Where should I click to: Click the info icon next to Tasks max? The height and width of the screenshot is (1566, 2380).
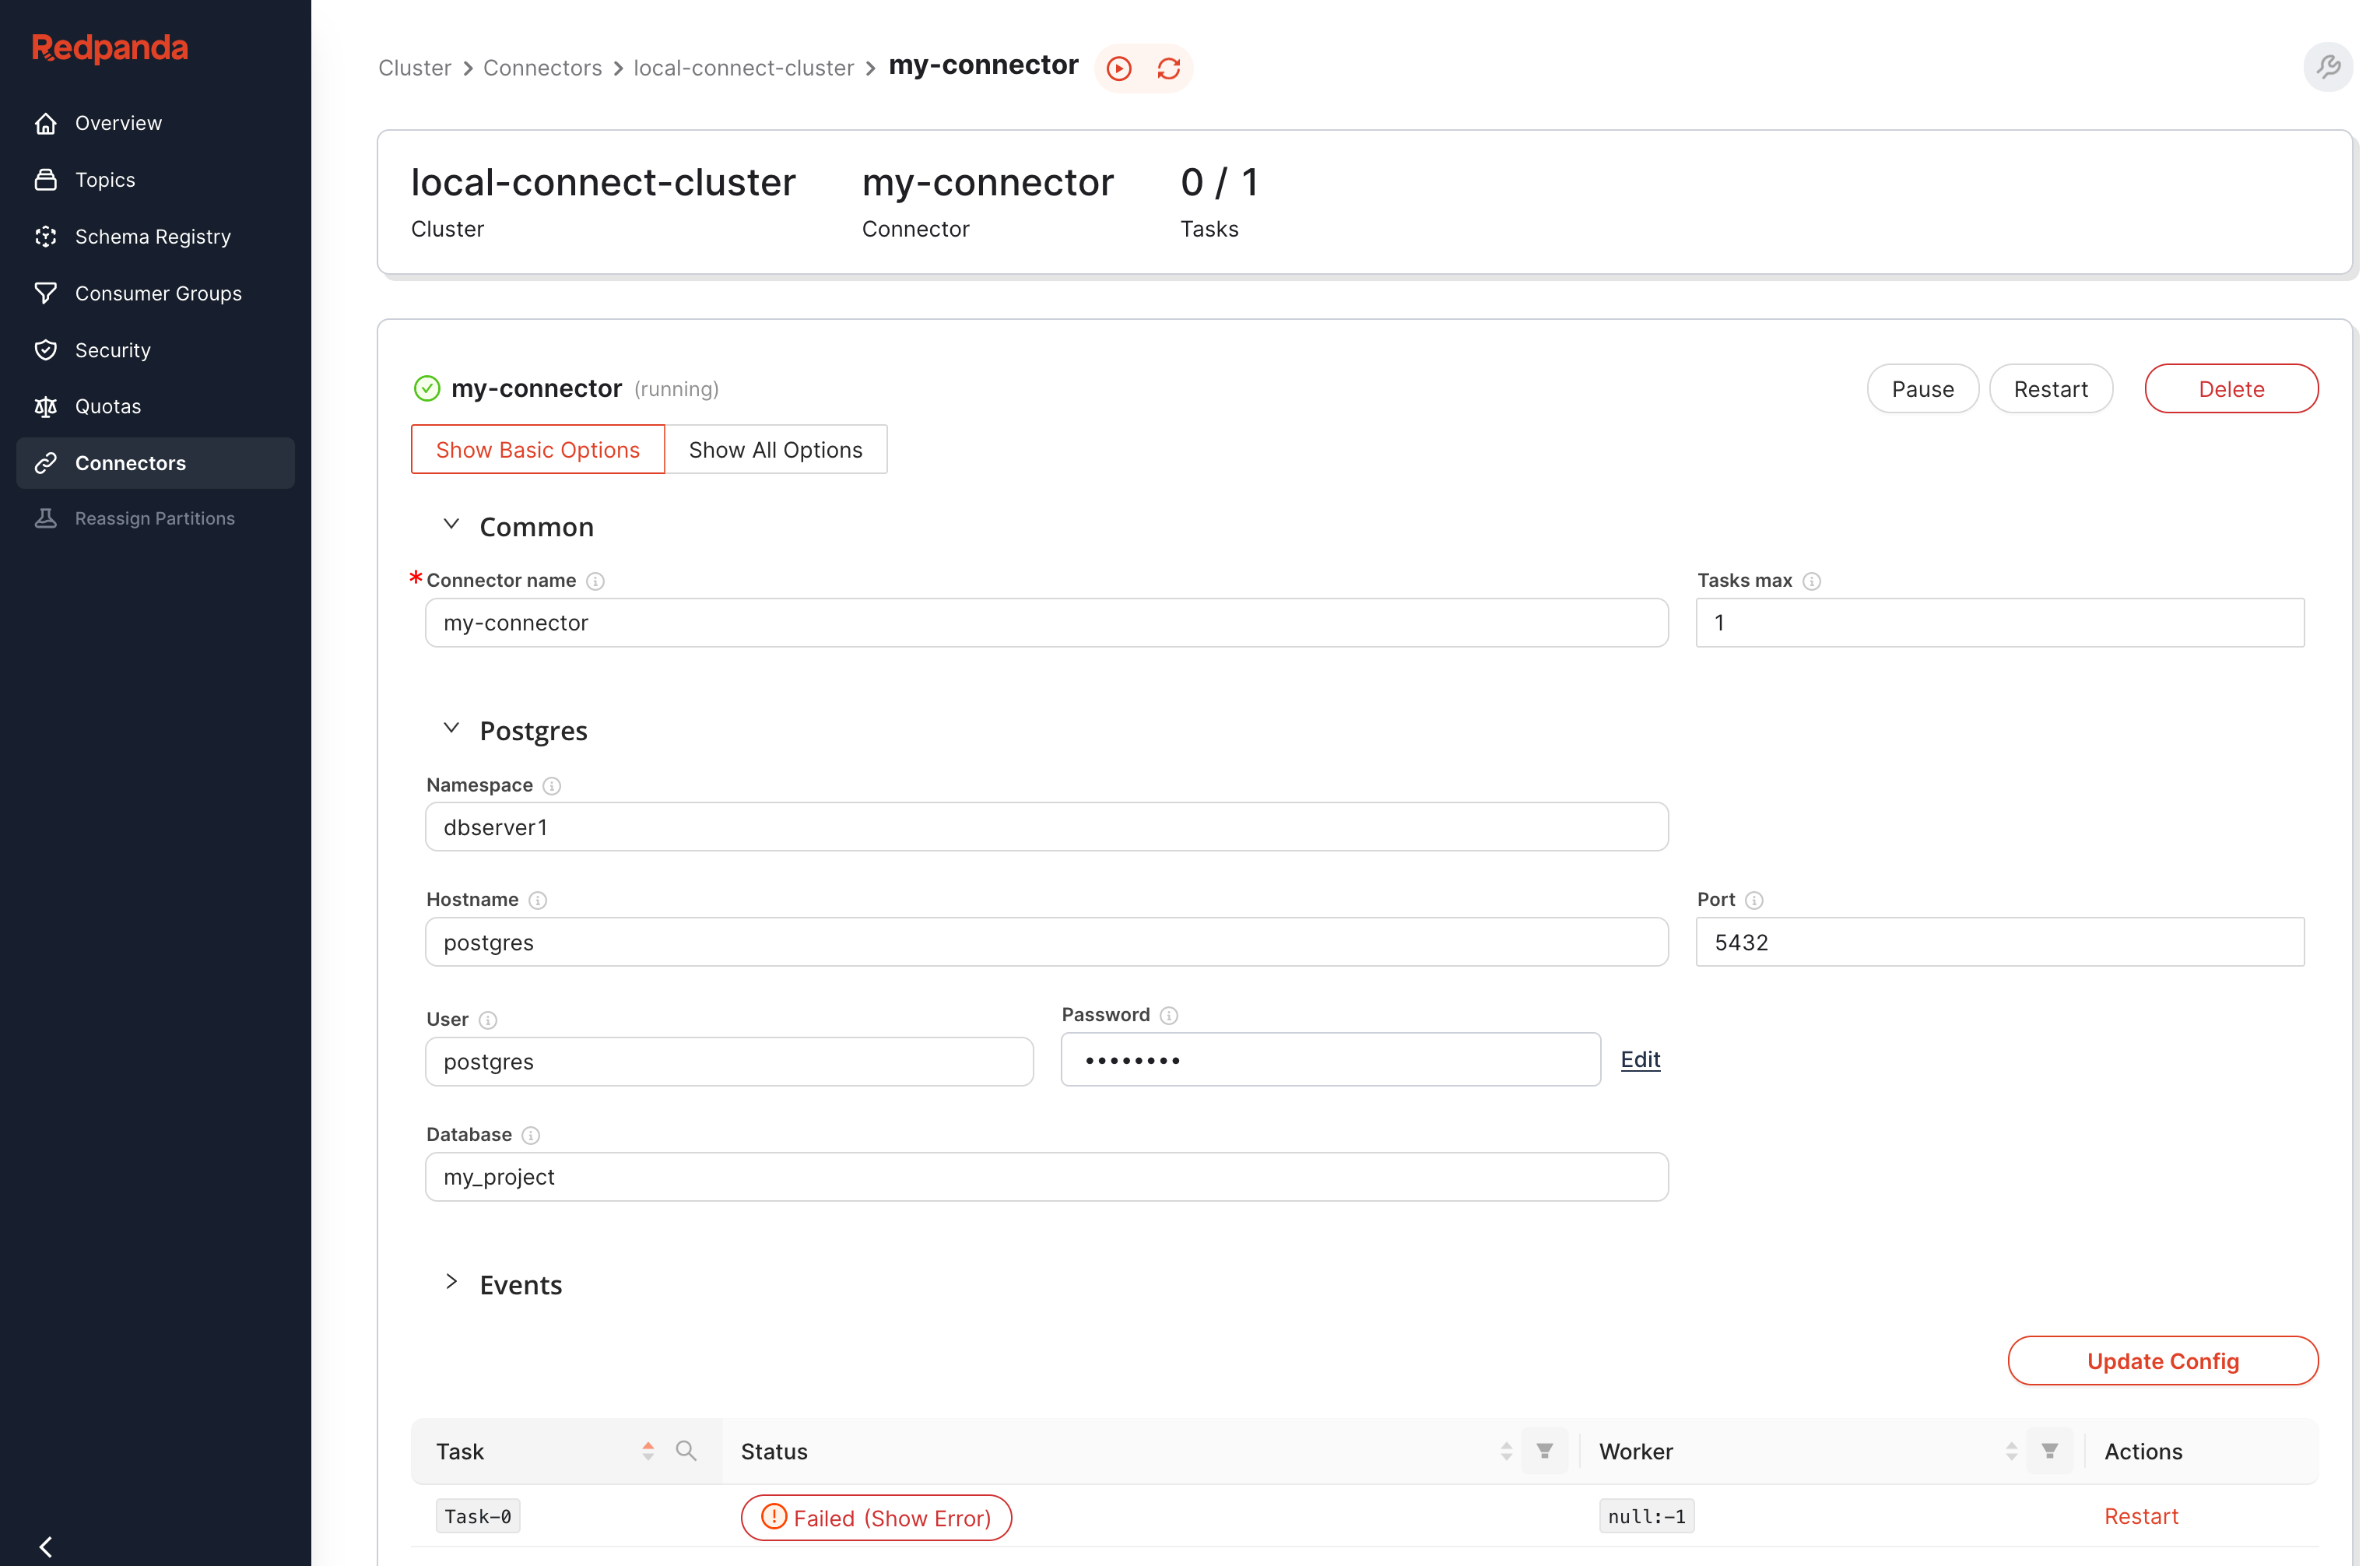coord(1812,581)
